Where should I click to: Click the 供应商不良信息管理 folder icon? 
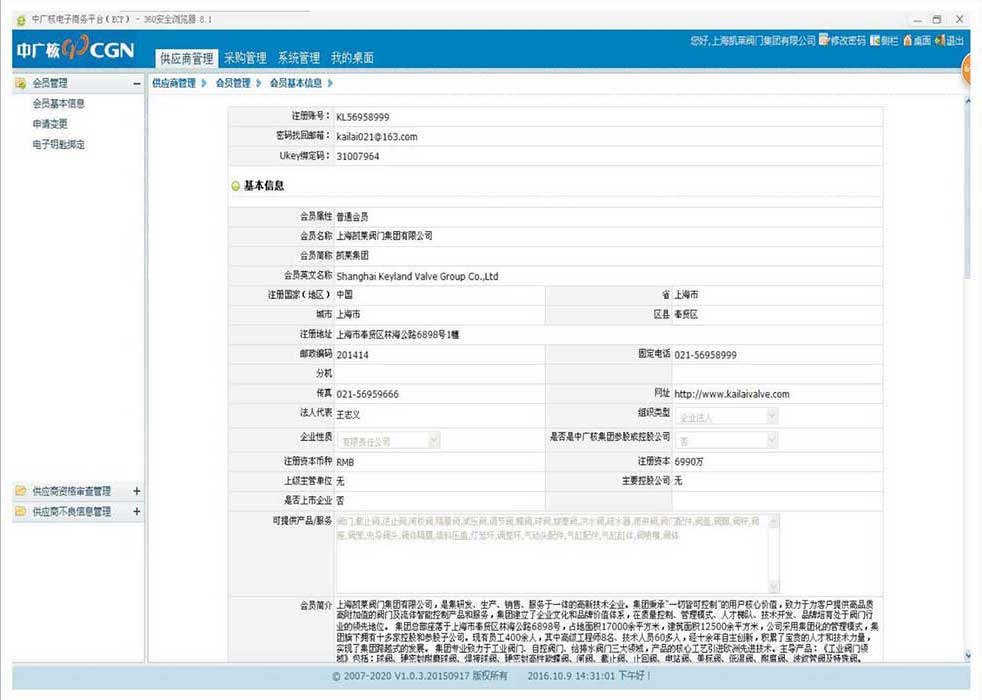click(x=21, y=512)
